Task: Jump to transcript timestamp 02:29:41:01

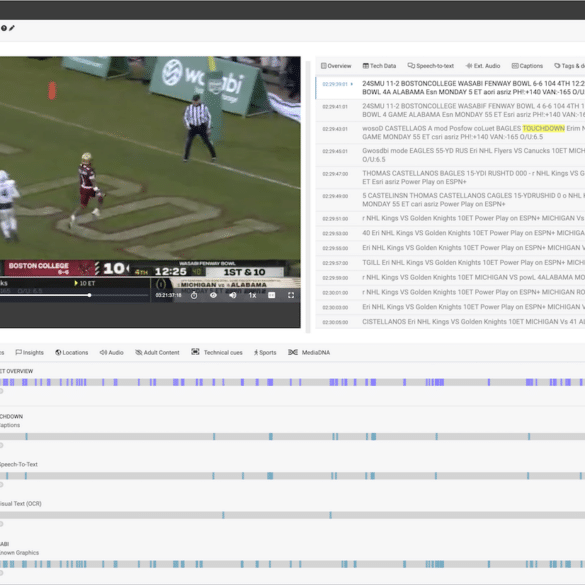Action: pos(335,107)
